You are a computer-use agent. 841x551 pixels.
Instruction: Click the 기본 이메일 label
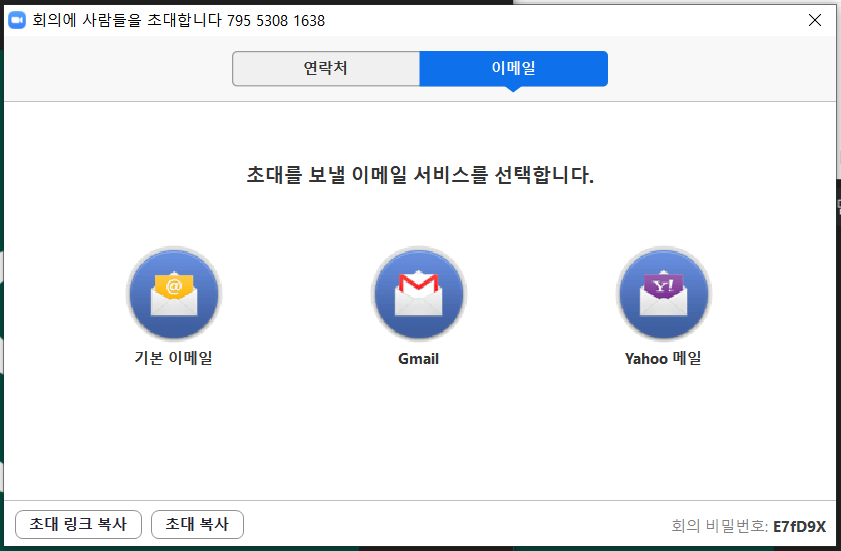click(x=174, y=358)
